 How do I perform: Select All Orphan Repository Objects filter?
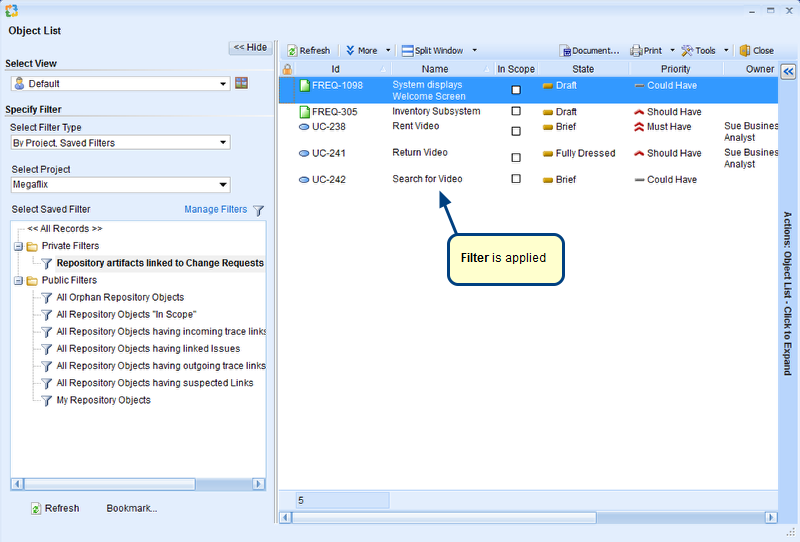120,297
